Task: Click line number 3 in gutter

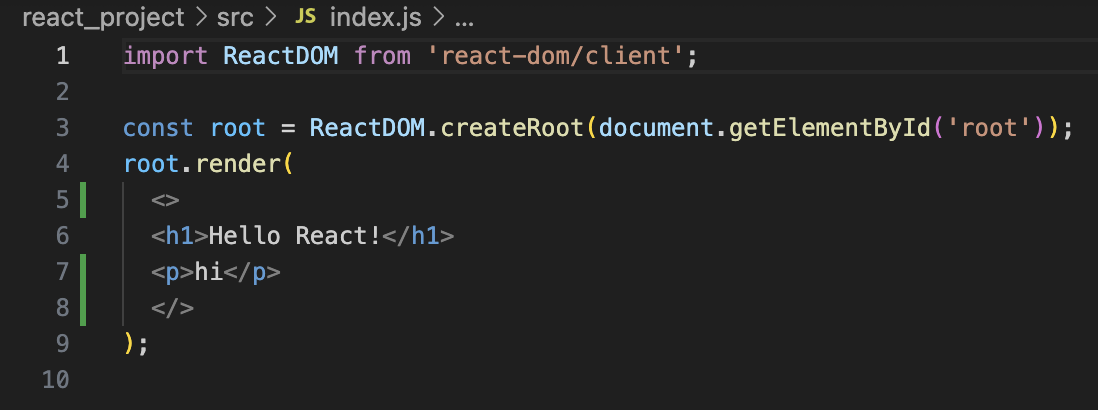Action: coord(62,128)
